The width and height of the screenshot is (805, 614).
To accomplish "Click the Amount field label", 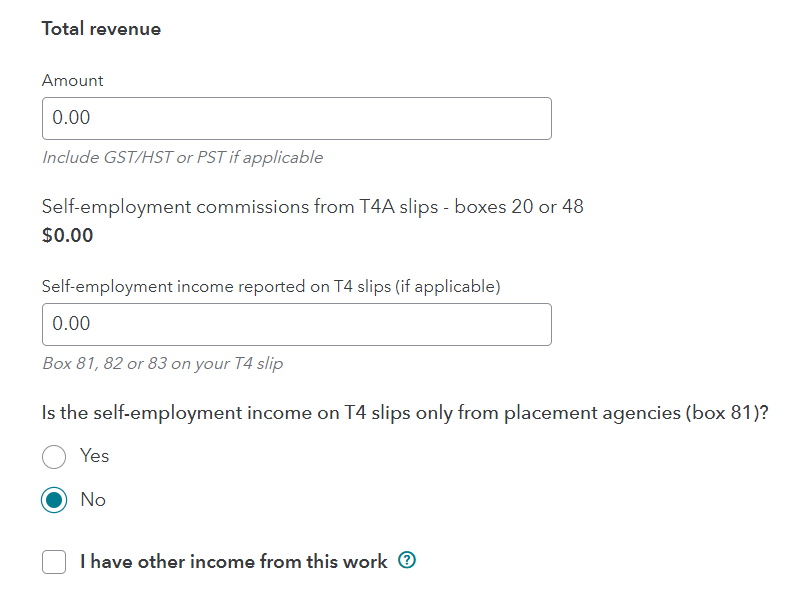I will pos(72,81).
